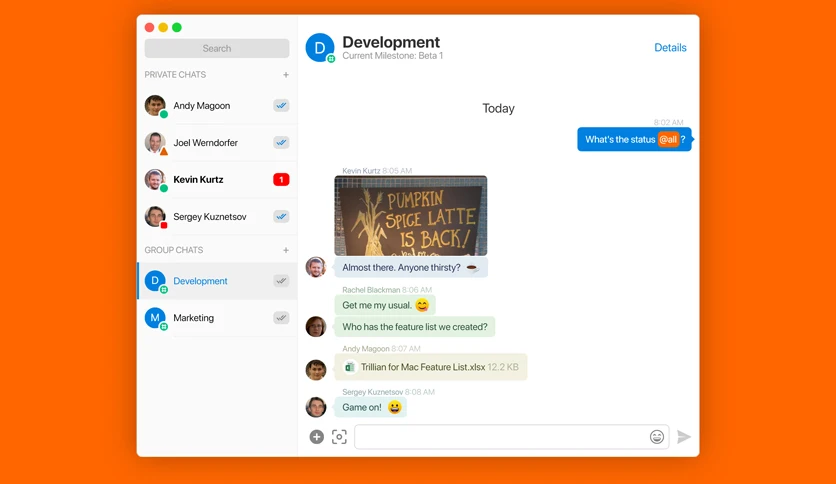
Task: Click 'Current Milestone: Beta 1' subtitle
Action: pyautogui.click(x=392, y=55)
